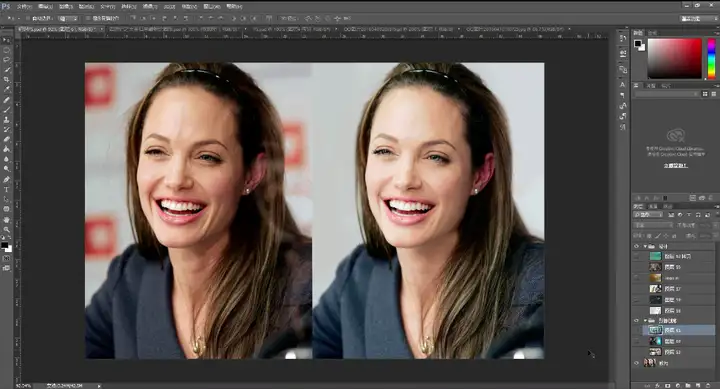Open the layer filter kind dropdown
720x389 pixels.
[x=648, y=214]
